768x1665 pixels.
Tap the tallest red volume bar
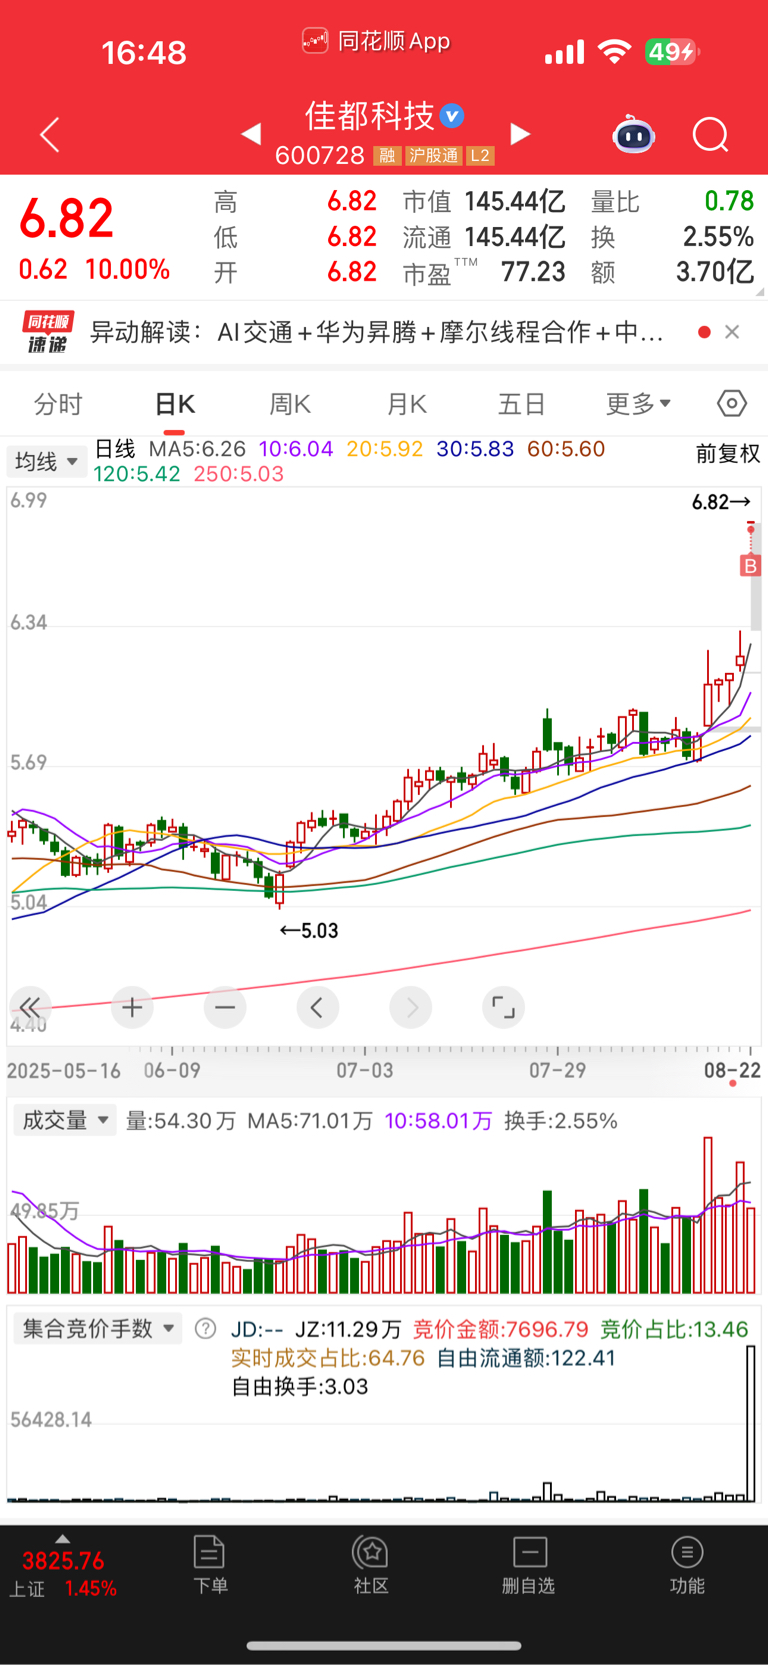[708, 1215]
